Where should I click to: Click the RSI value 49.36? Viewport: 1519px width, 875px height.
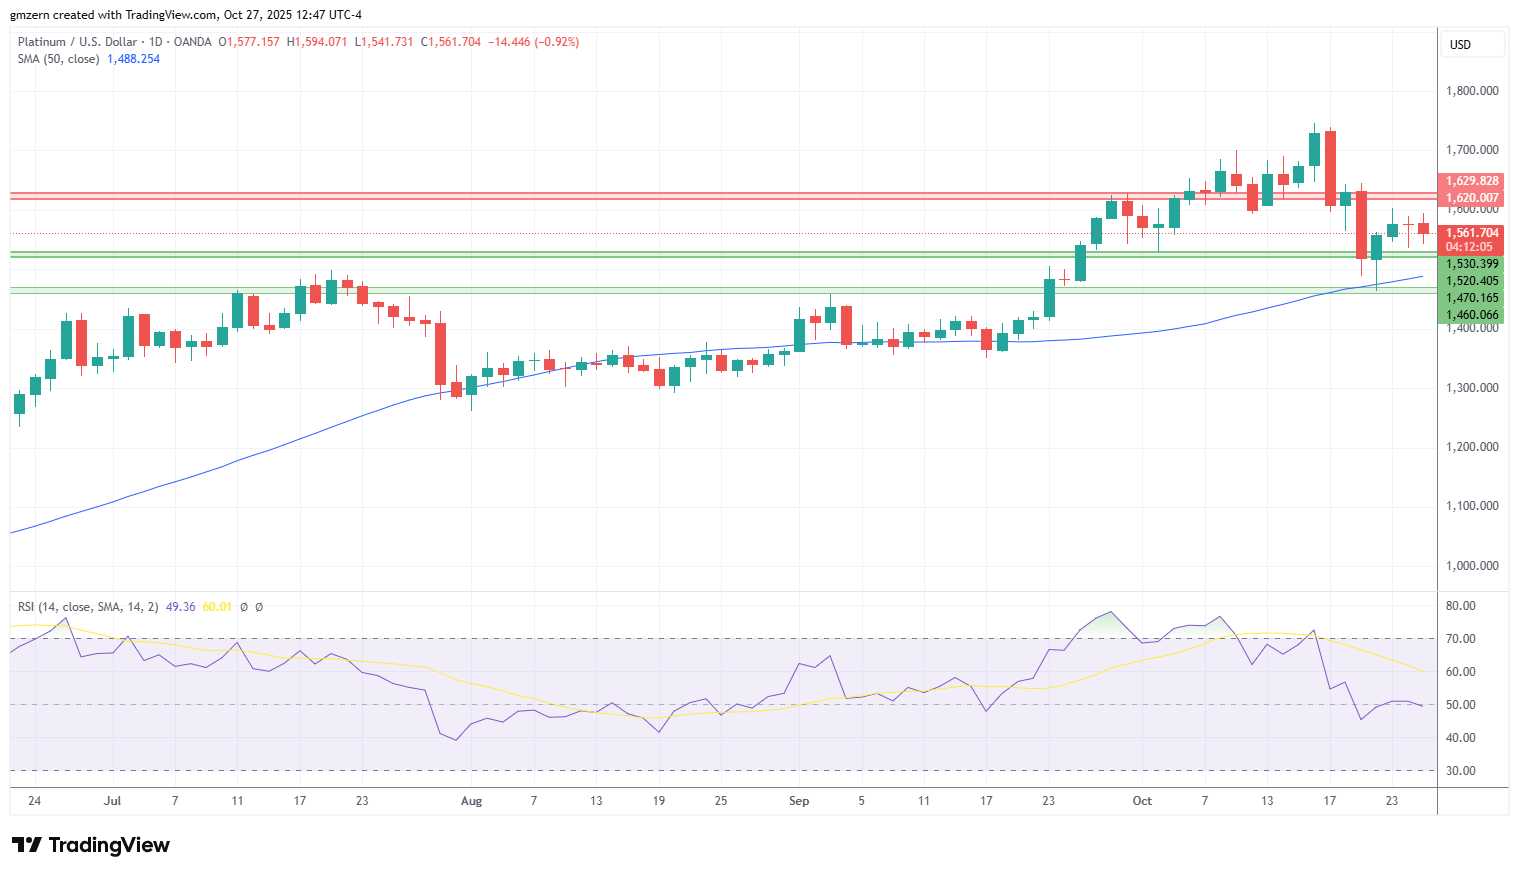pos(180,607)
